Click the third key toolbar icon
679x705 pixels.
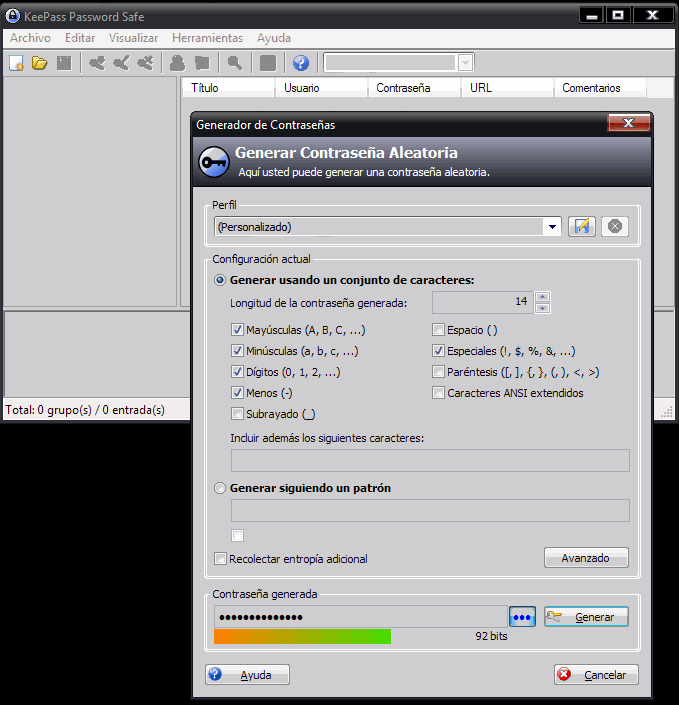[145, 63]
